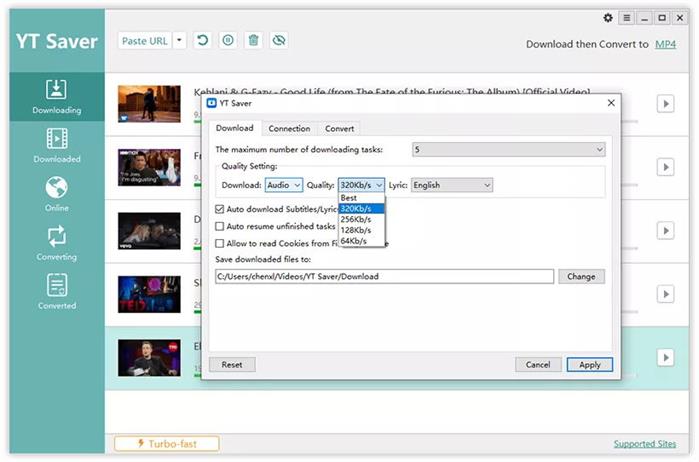Image resolution: width=699 pixels, height=462 pixels.
Task: Open the hamburger menu icon
Action: pyautogui.click(x=627, y=18)
